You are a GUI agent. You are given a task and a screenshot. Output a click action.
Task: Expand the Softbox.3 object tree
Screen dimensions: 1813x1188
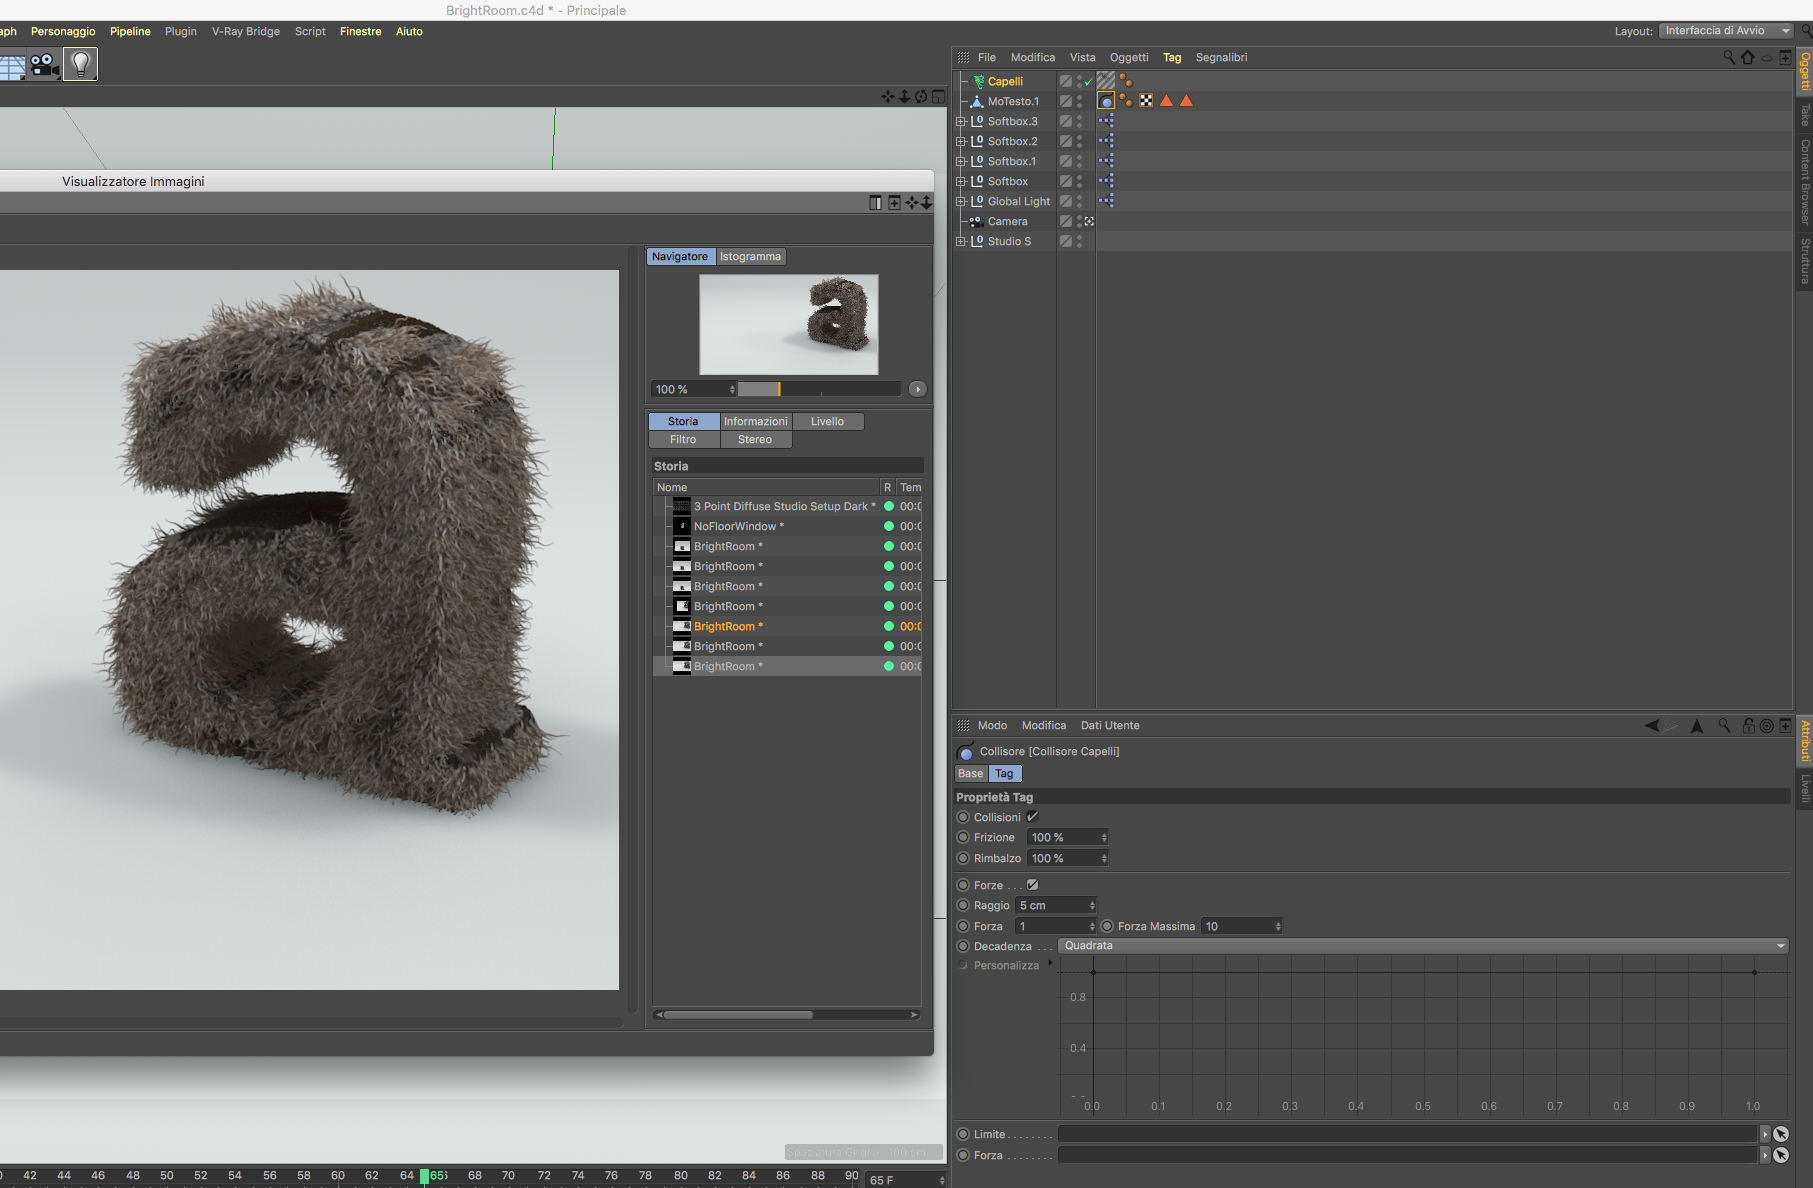(961, 122)
